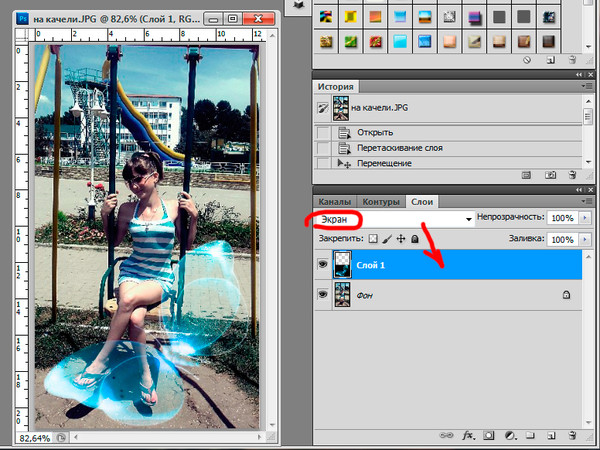Click the Photoshop icon in document title bar
The height and width of the screenshot is (450, 600).
[x=23, y=18]
